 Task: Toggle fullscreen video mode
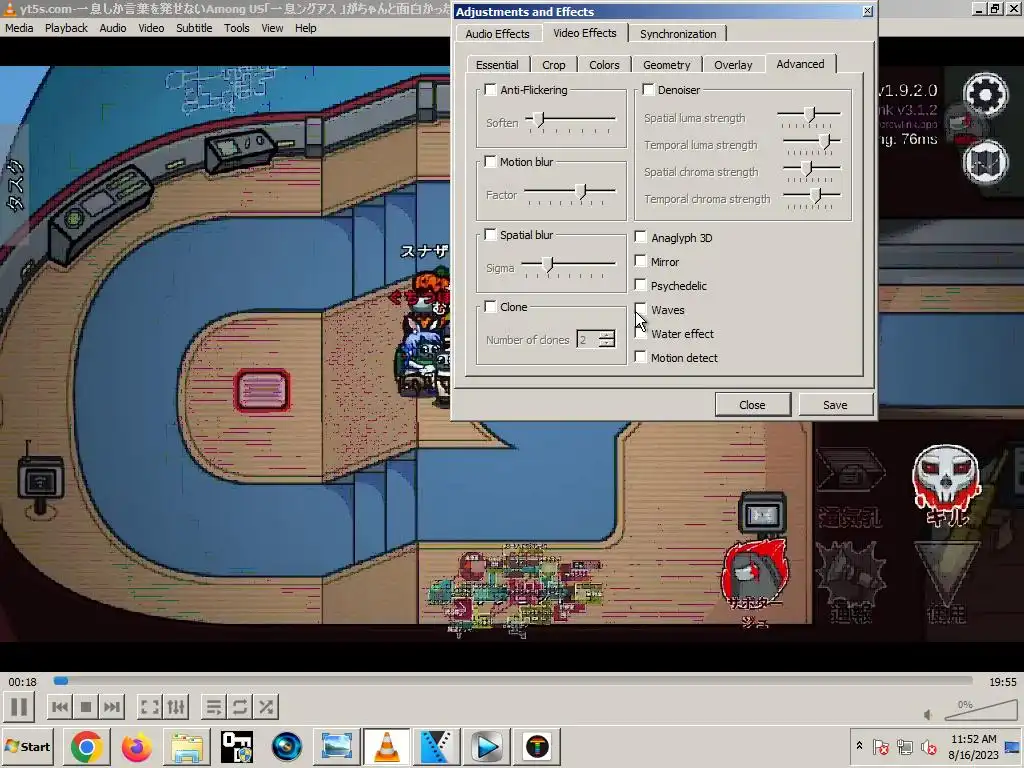coord(150,707)
